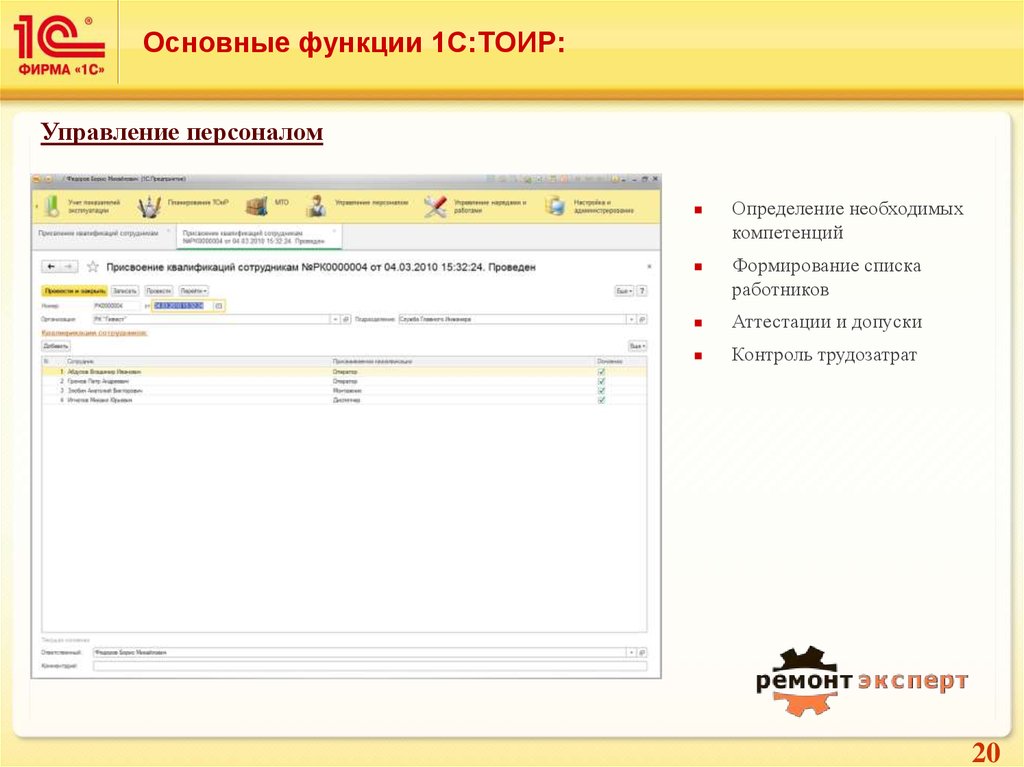
Task: Open the Еще menu above the employee table
Action: tap(637, 346)
